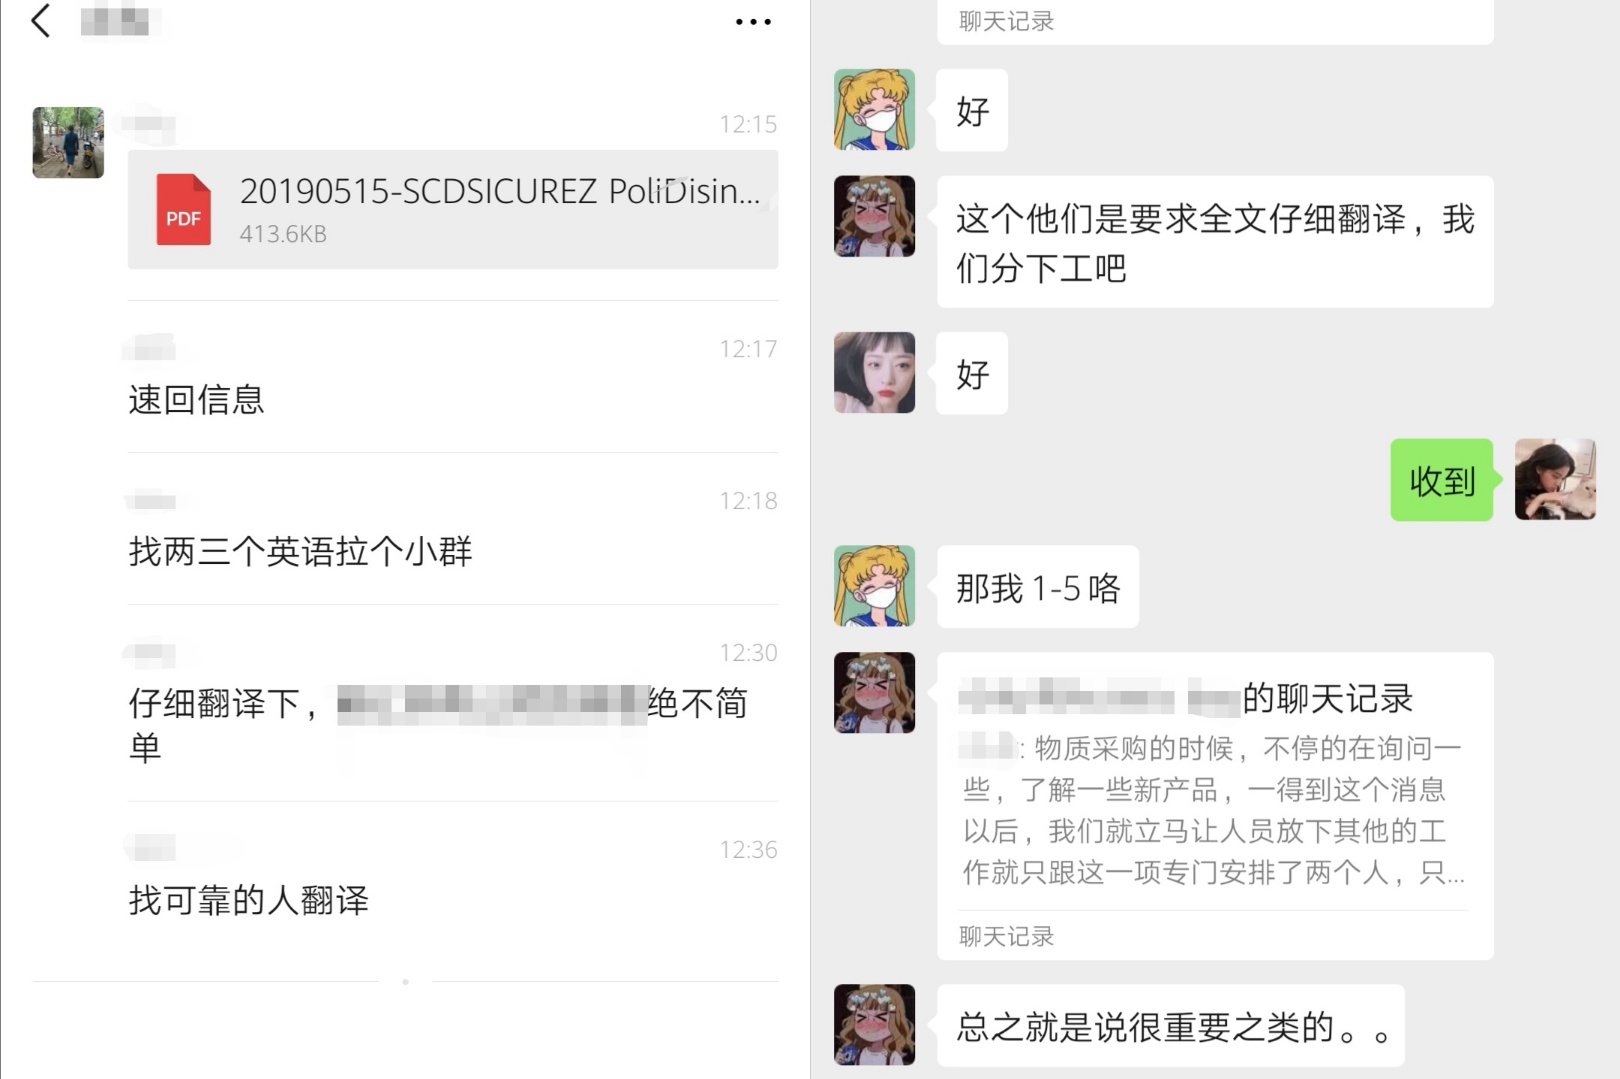Screen dimensions: 1620x1079
Task: Select the message 找可靠的人翻译
Action: click(248, 901)
